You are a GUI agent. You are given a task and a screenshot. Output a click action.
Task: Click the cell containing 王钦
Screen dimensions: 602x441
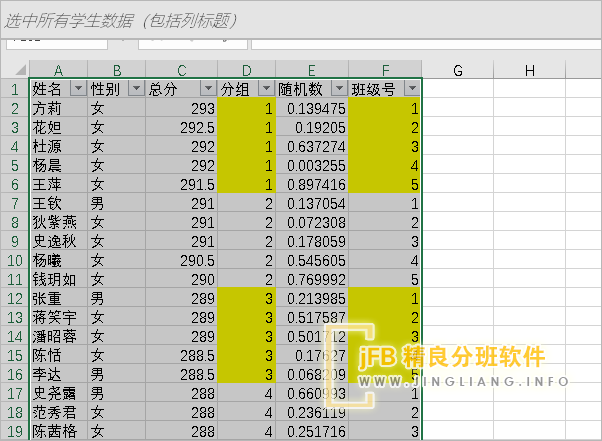tap(59, 203)
